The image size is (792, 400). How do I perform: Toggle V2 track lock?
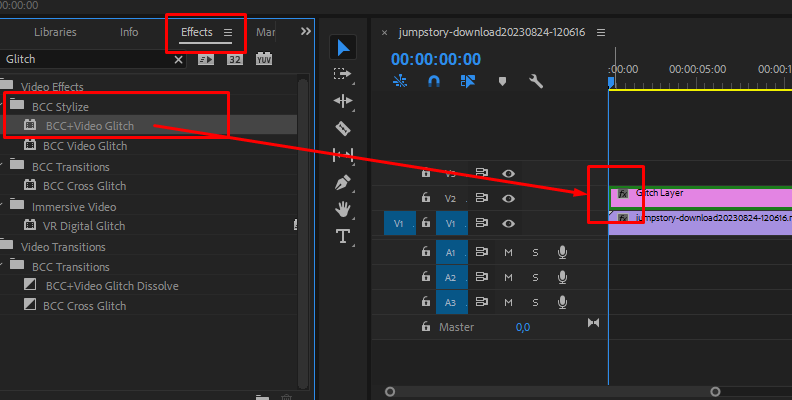point(426,198)
